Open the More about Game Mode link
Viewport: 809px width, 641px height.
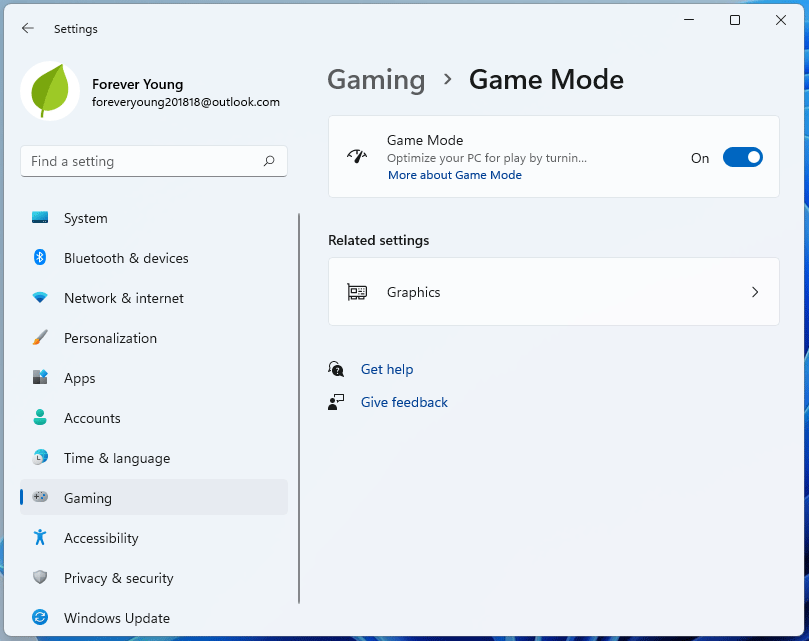click(455, 175)
